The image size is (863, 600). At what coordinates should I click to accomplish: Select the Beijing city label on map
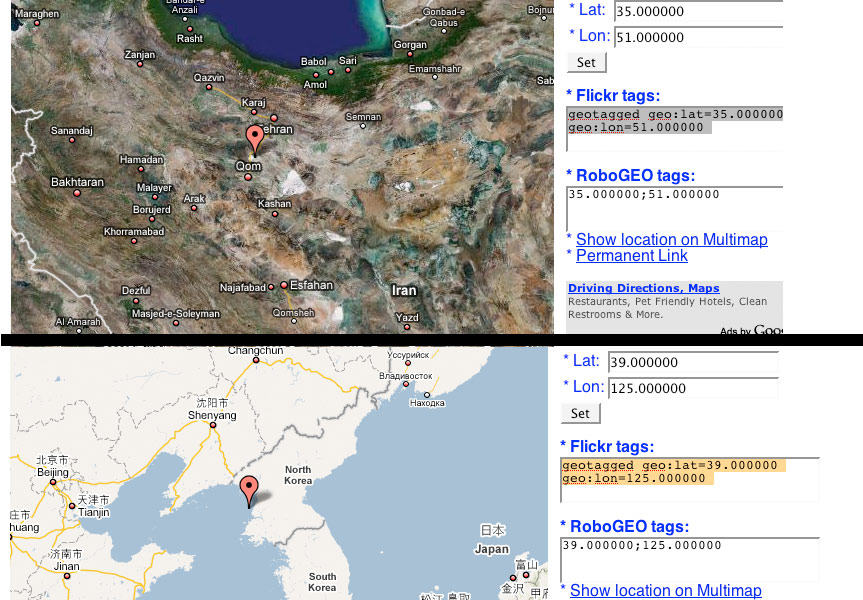(52, 472)
